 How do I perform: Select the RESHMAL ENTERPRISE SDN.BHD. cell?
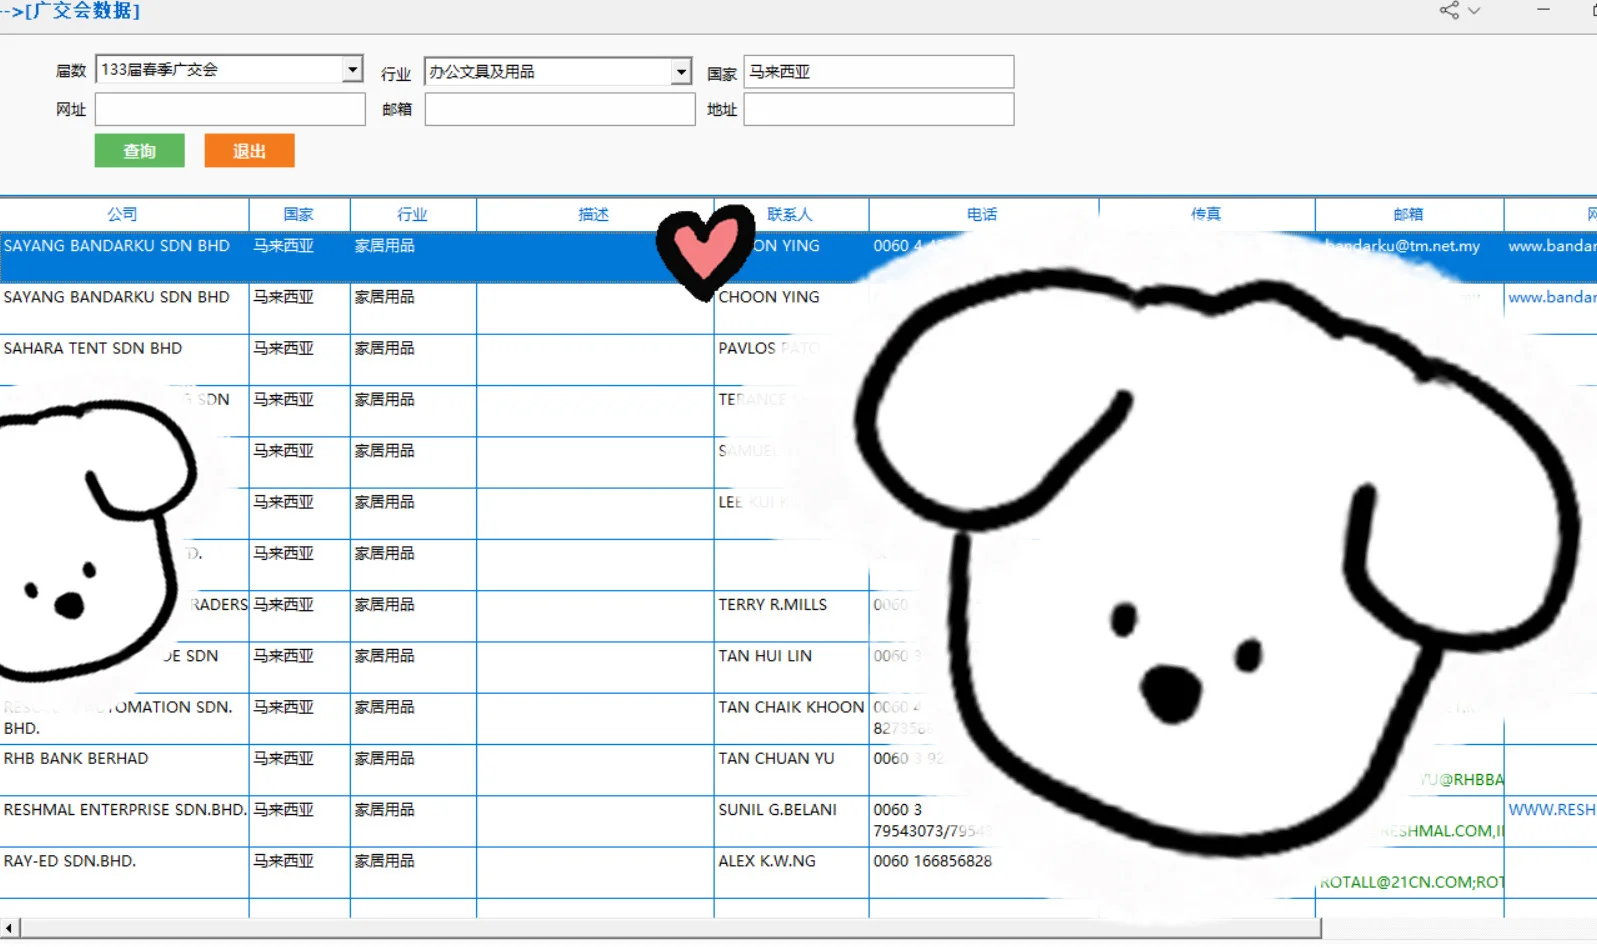pos(124,821)
